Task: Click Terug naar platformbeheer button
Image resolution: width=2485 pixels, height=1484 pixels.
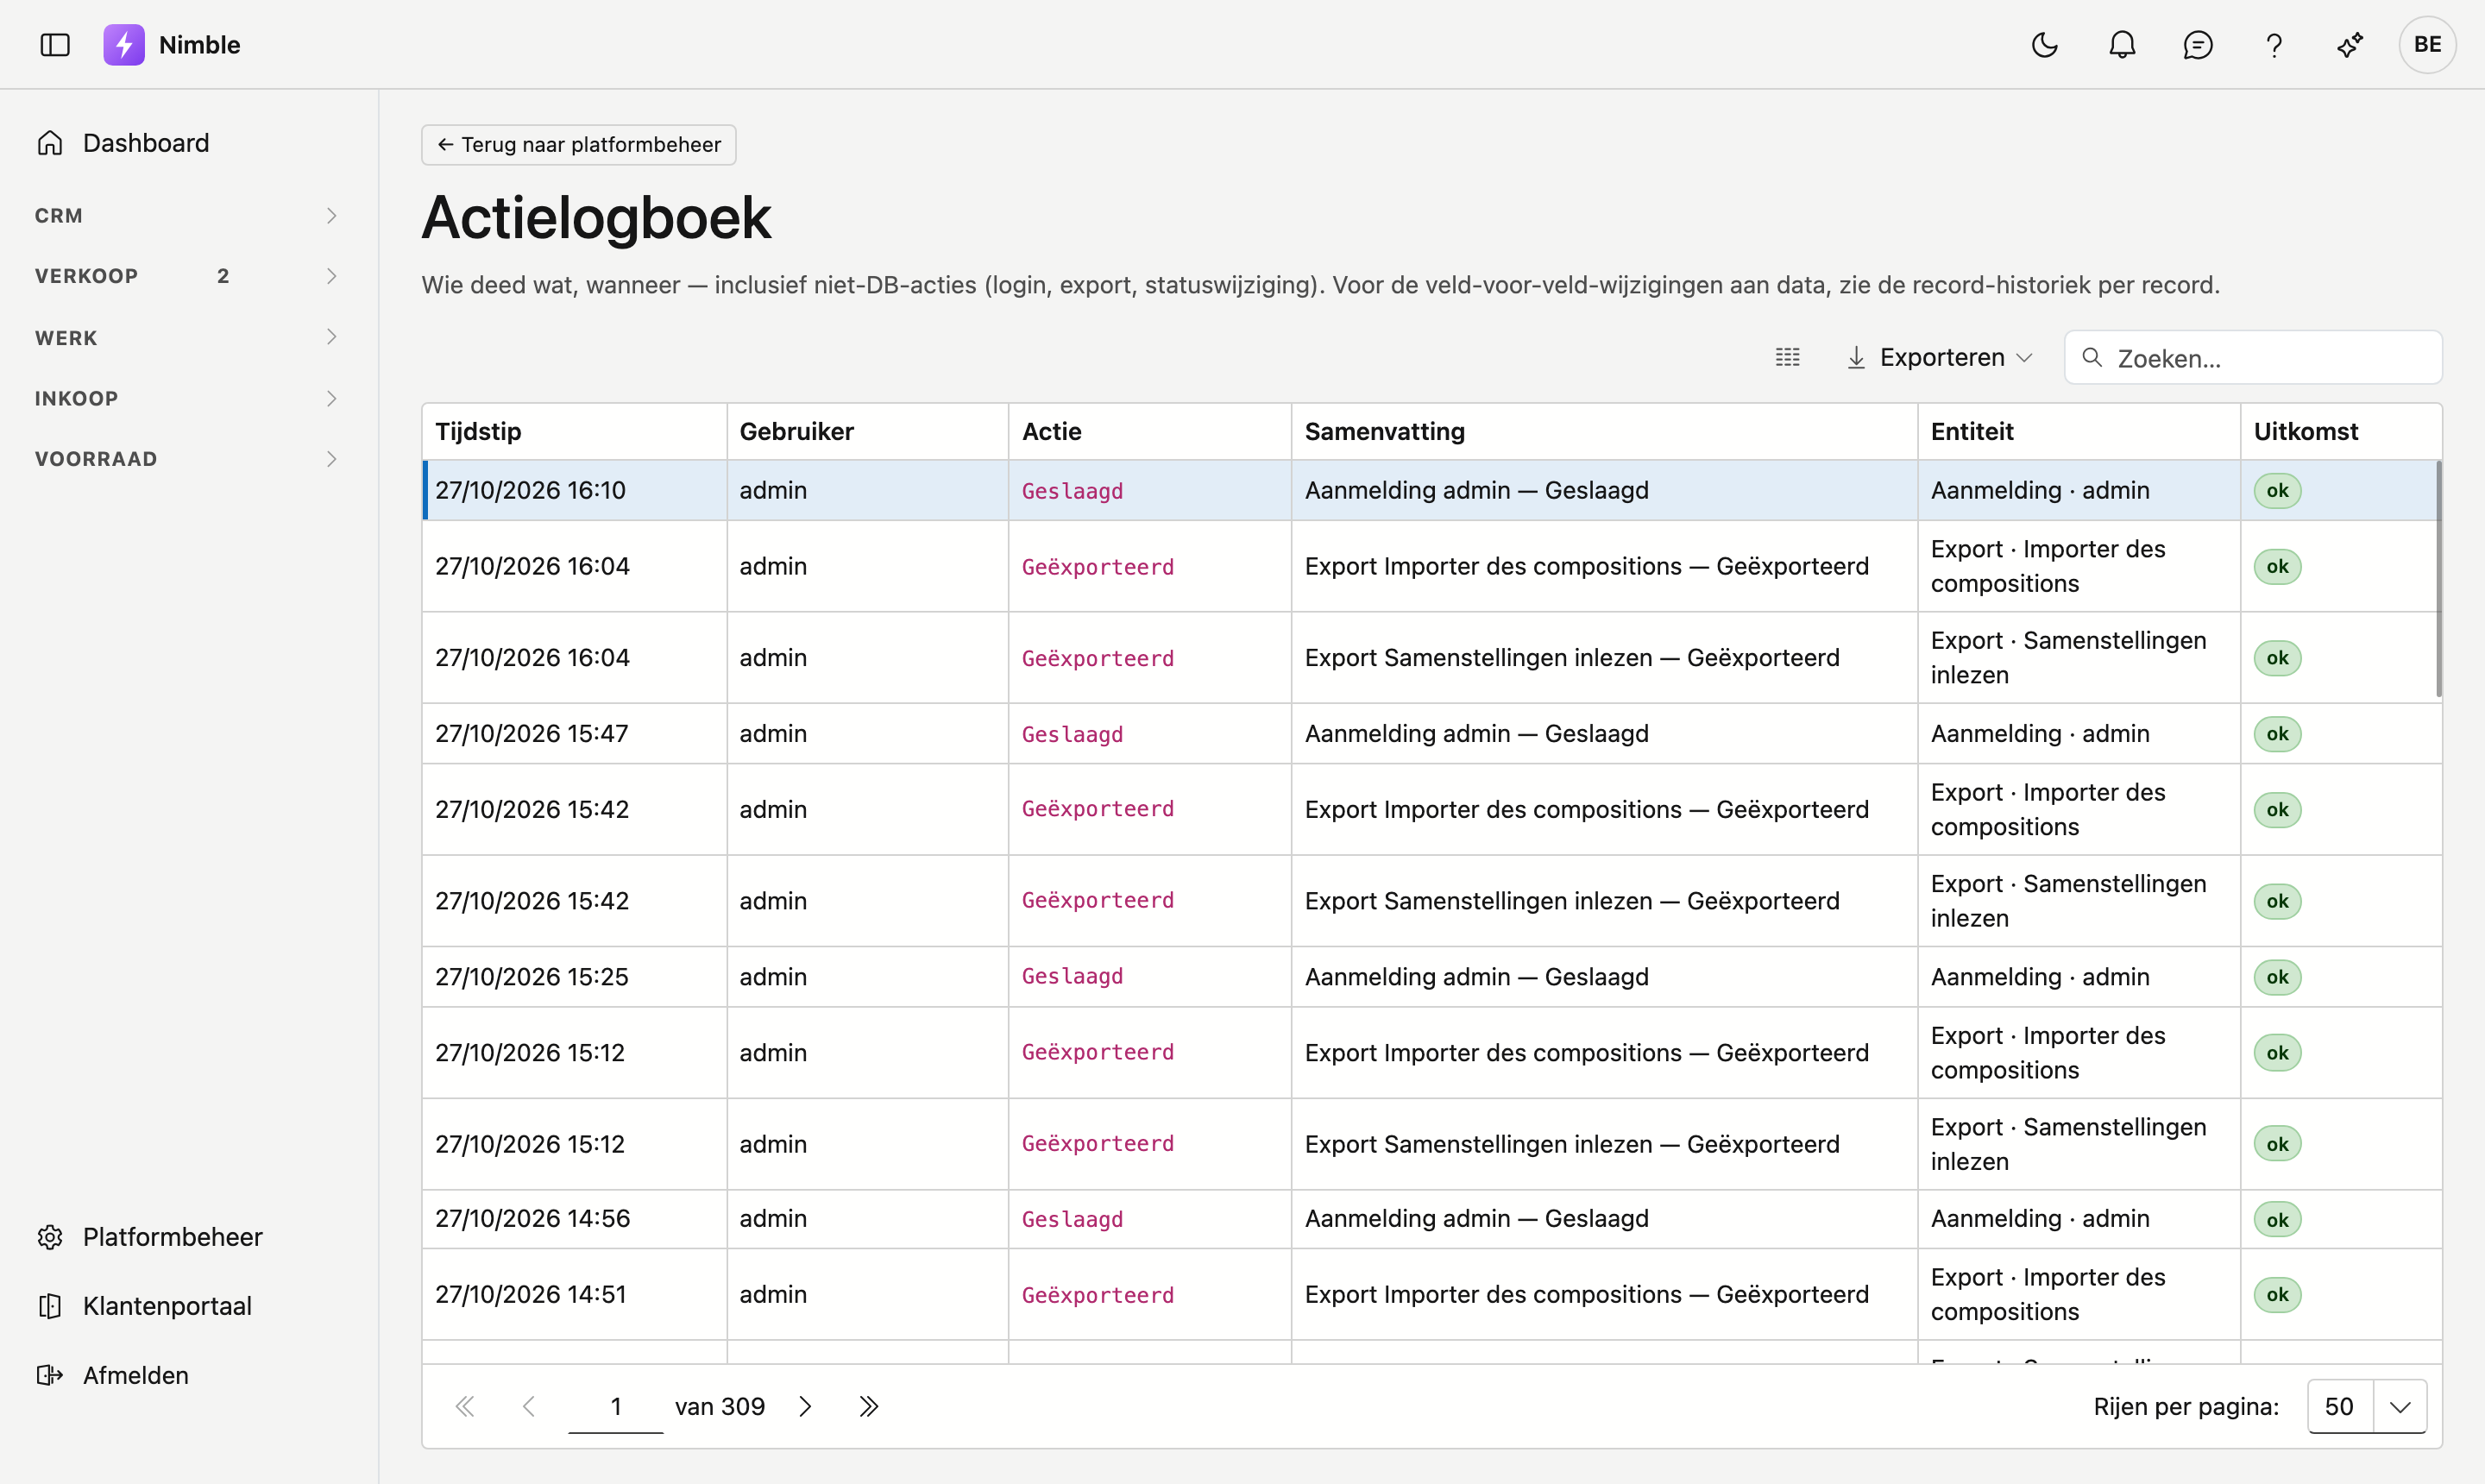Action: [579, 144]
